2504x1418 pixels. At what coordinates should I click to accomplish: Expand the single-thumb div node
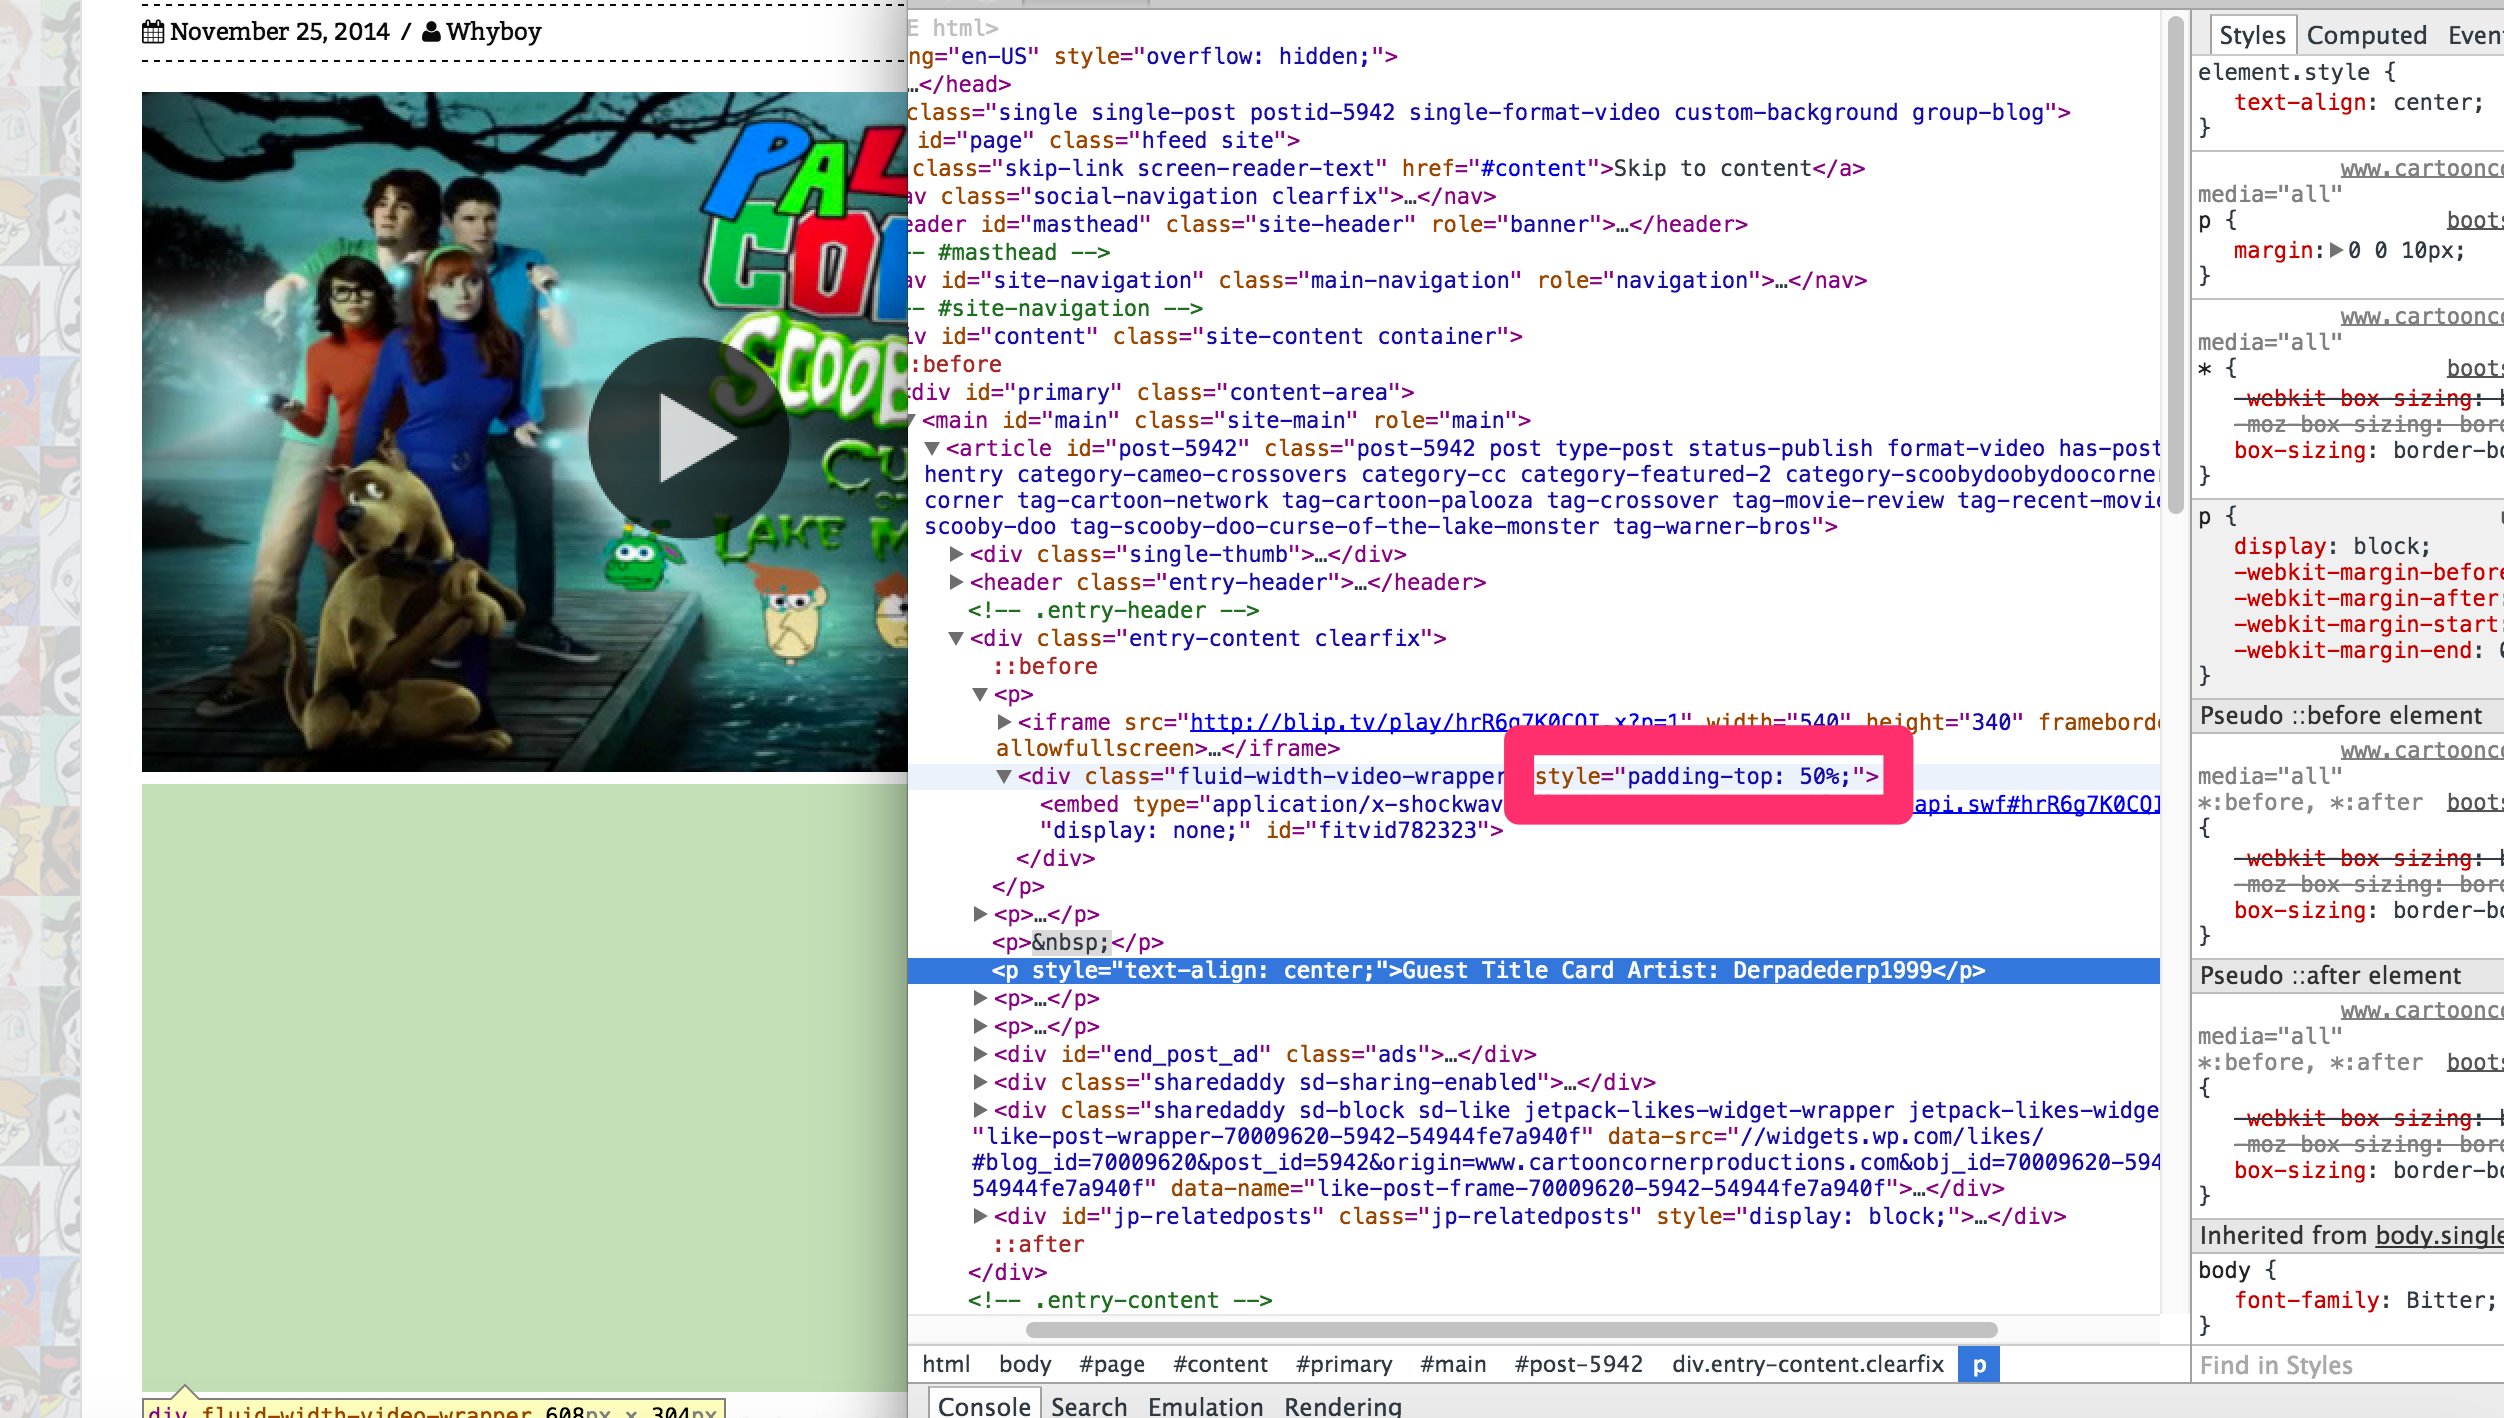[956, 554]
